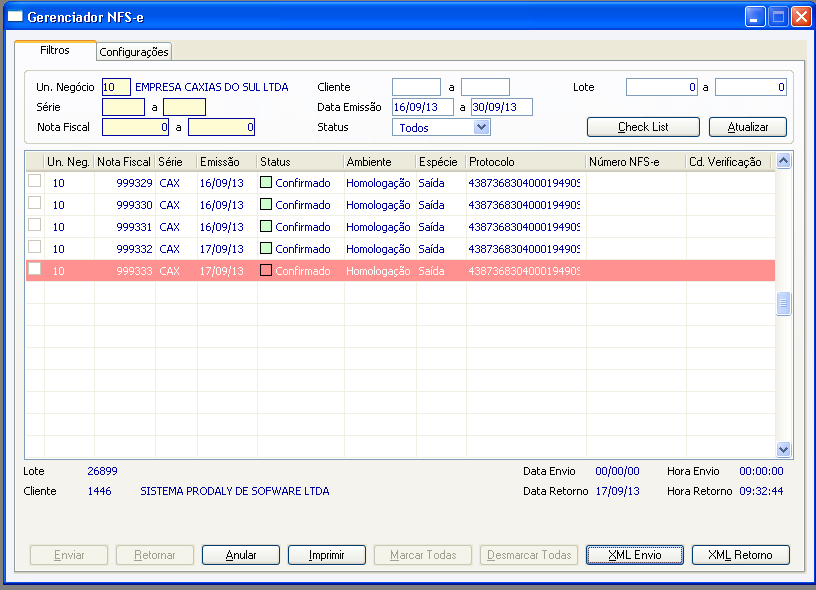The image size is (816, 590).
Task: Click the Imprimir button
Action: click(x=327, y=555)
